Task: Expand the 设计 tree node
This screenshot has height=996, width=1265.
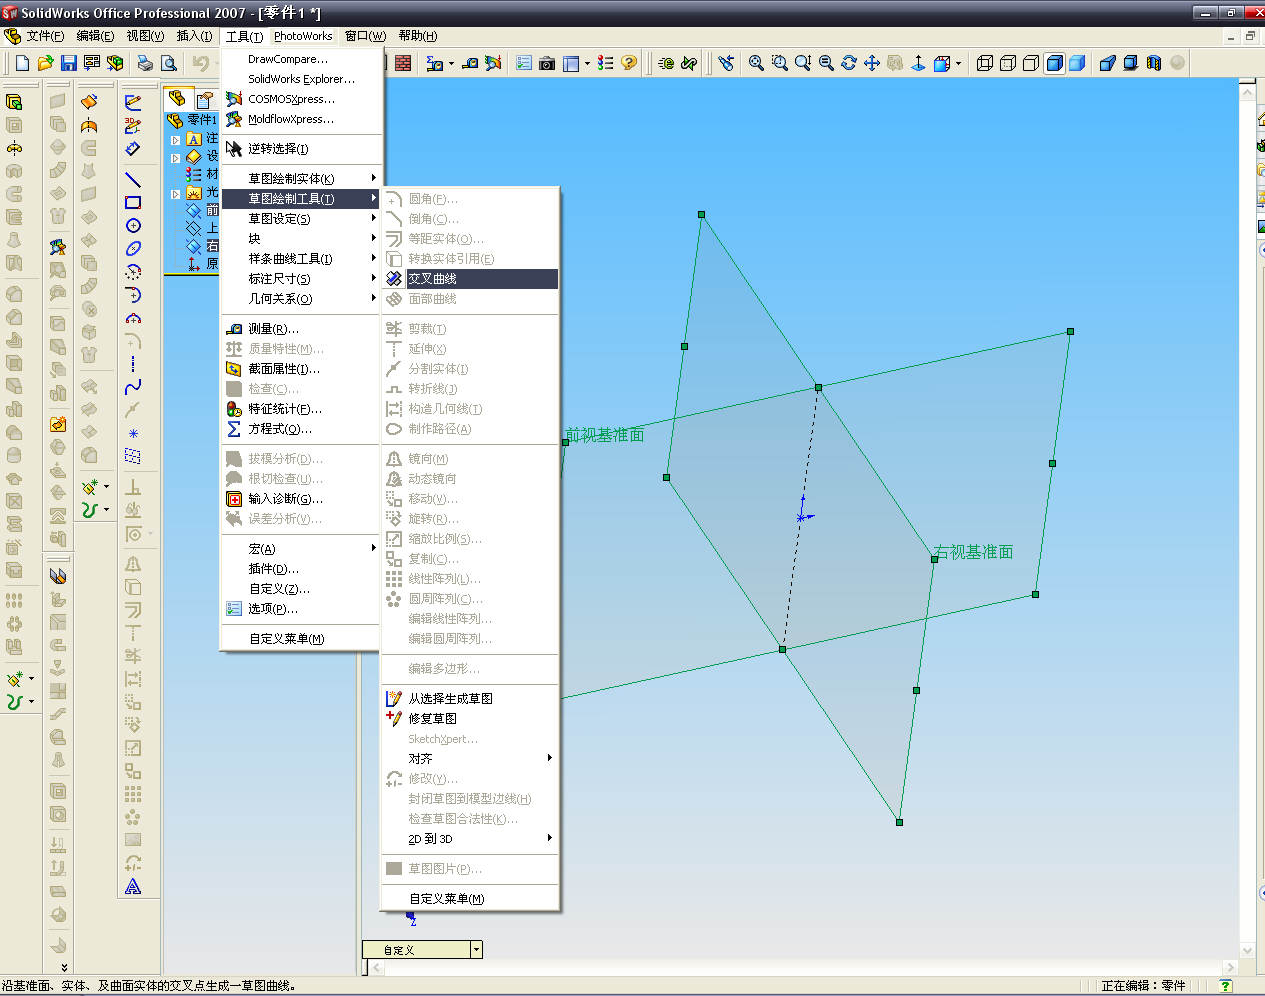Action: [x=176, y=158]
